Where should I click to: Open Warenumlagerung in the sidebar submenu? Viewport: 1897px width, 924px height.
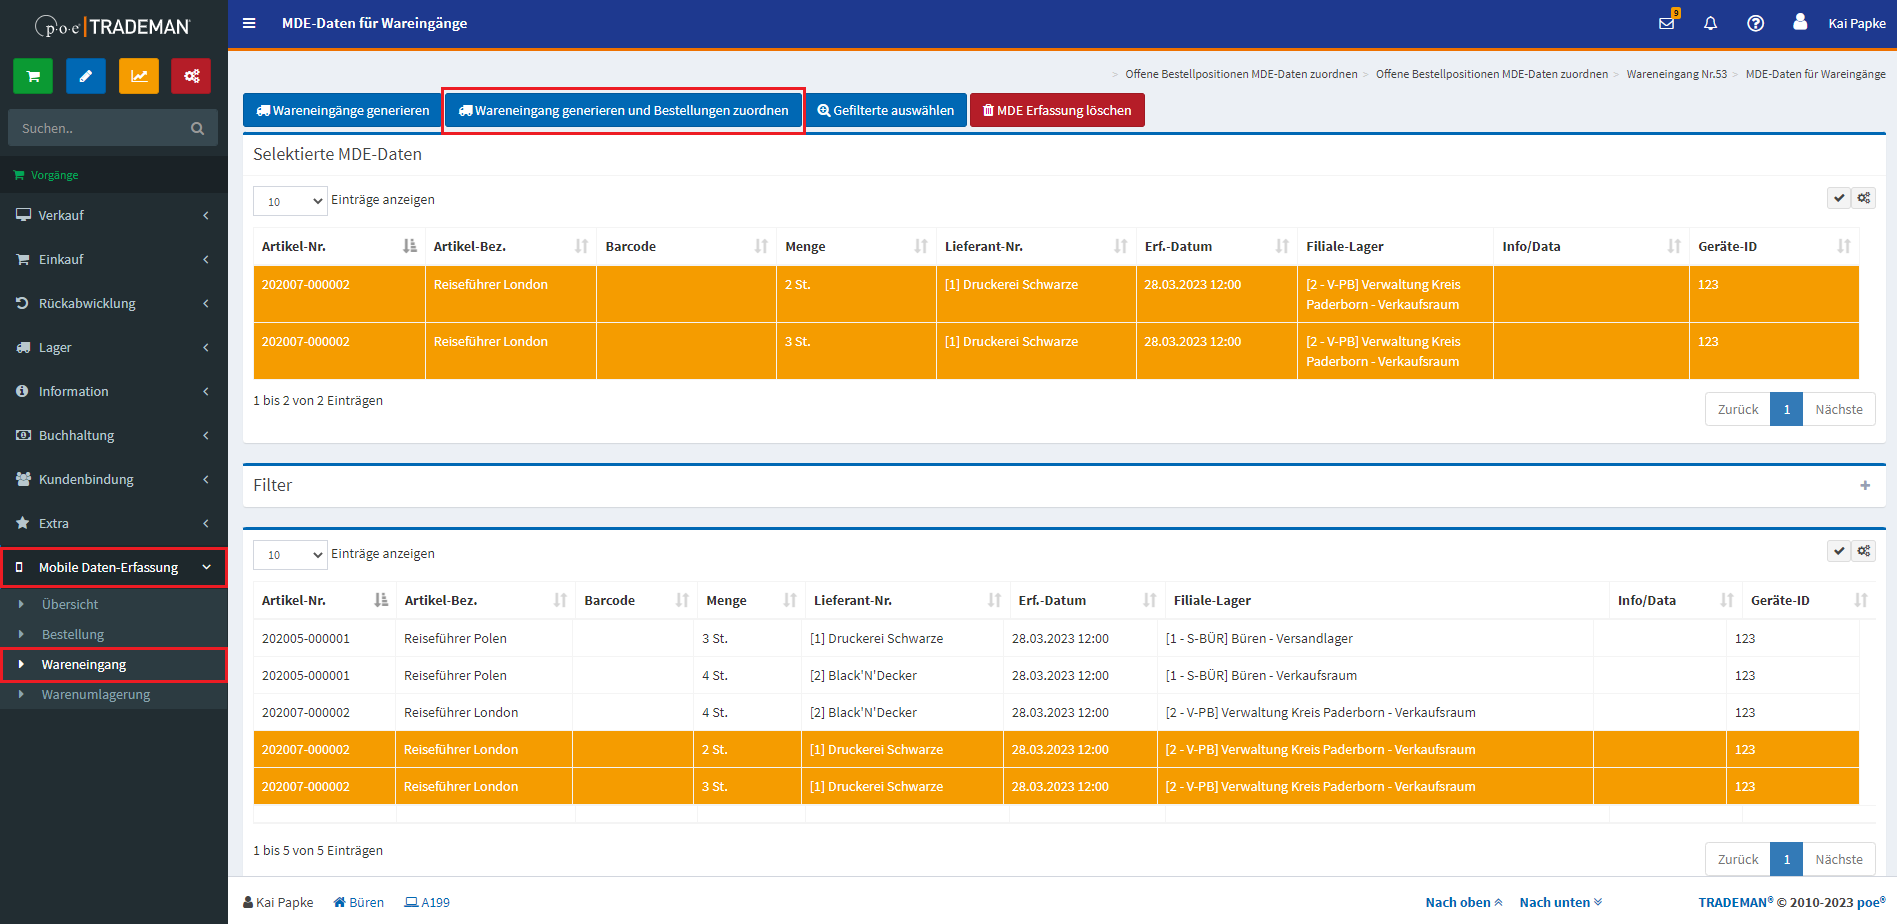point(96,694)
